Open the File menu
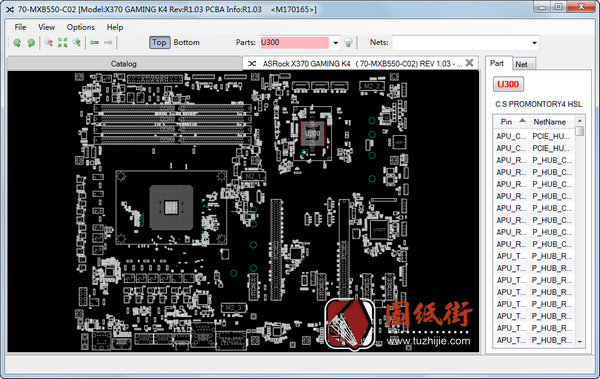The image size is (600, 379). coord(20,27)
